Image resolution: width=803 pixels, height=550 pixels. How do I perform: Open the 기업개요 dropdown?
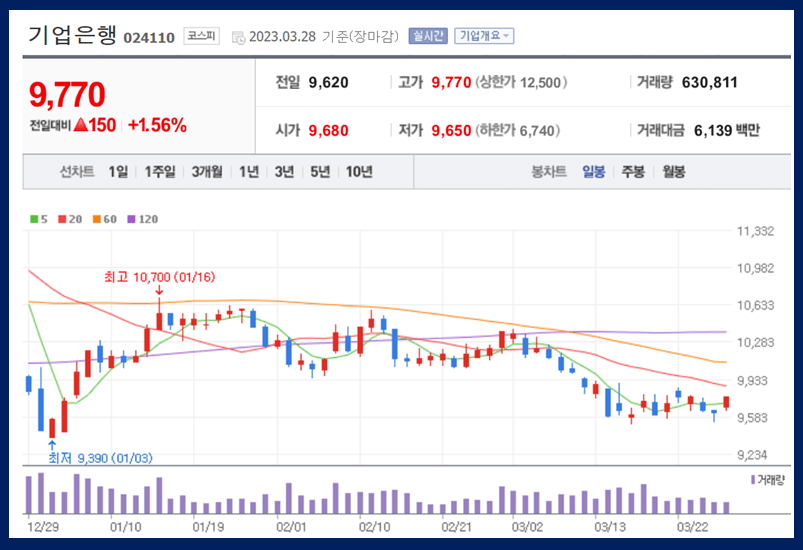(x=484, y=36)
